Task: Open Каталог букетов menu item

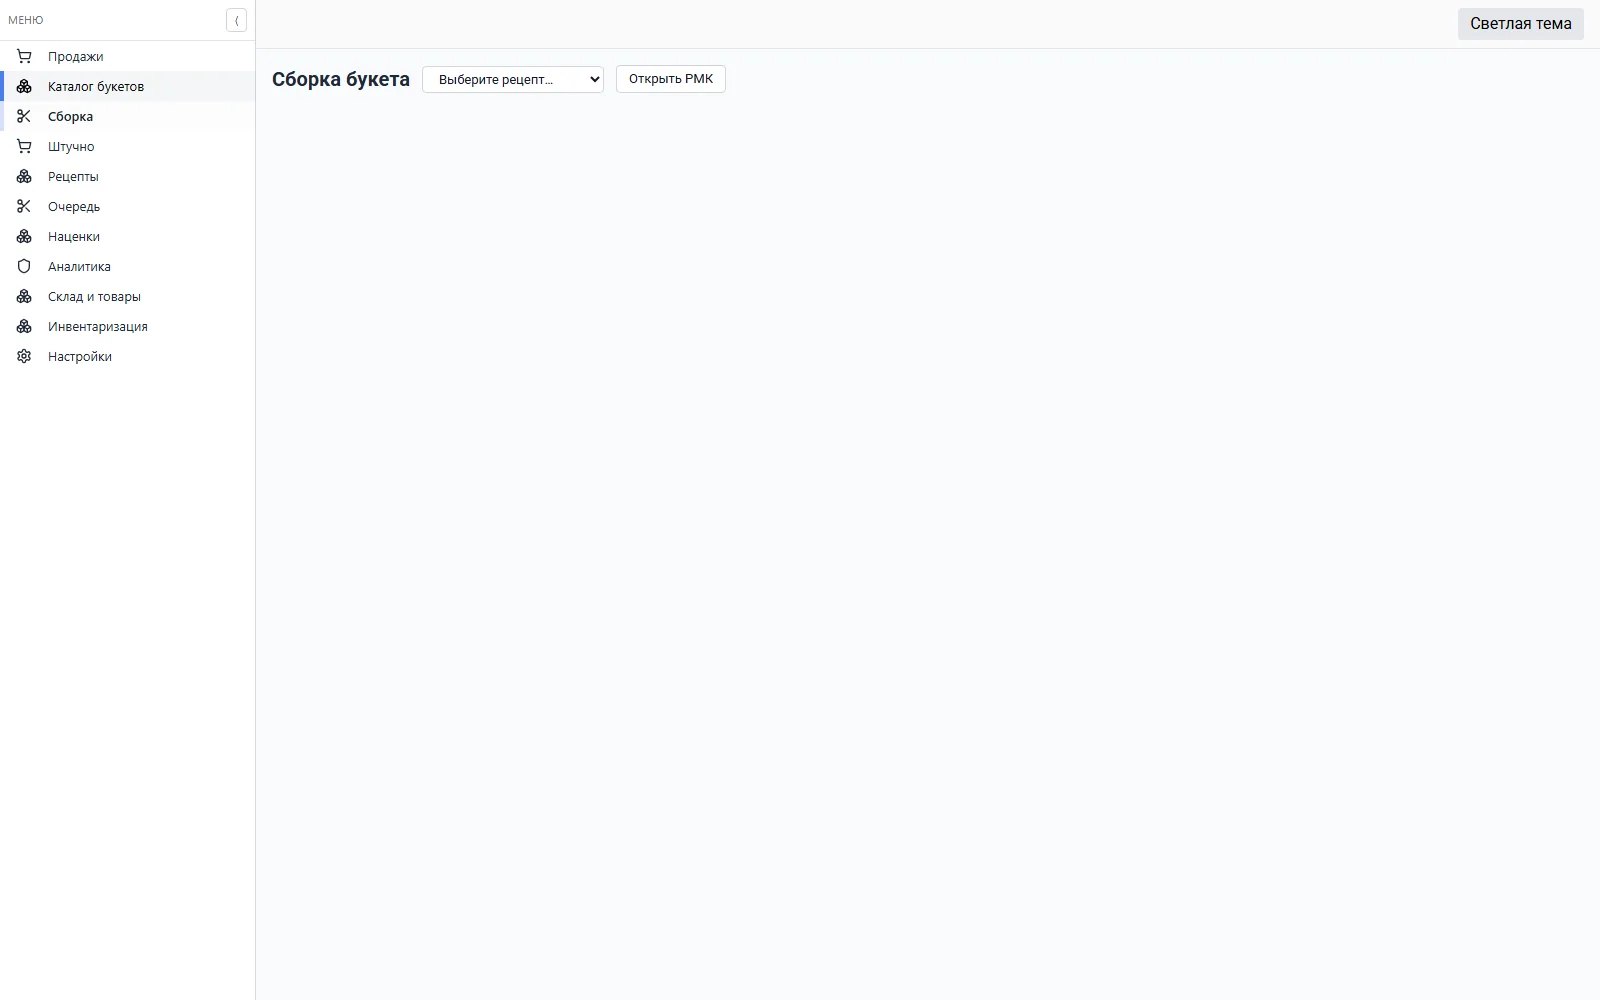Action: tap(128, 86)
